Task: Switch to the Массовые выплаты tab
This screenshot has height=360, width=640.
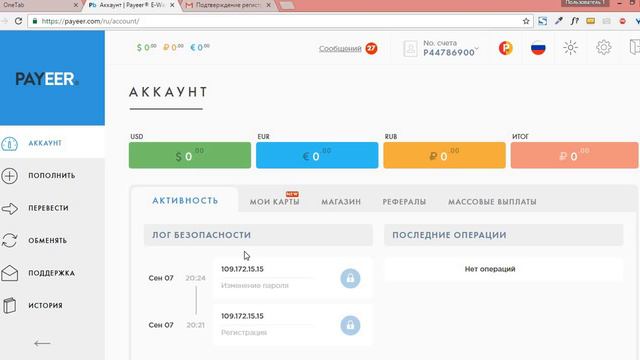Action: 492,202
